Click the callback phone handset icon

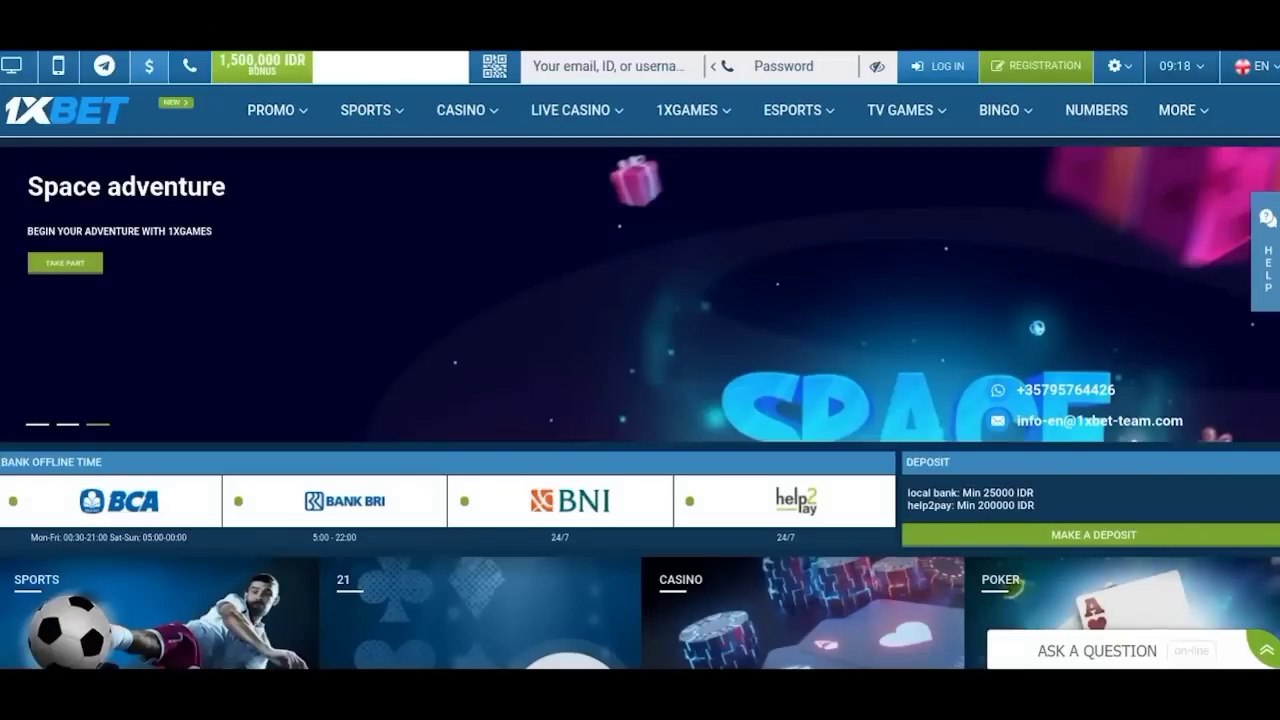point(190,66)
